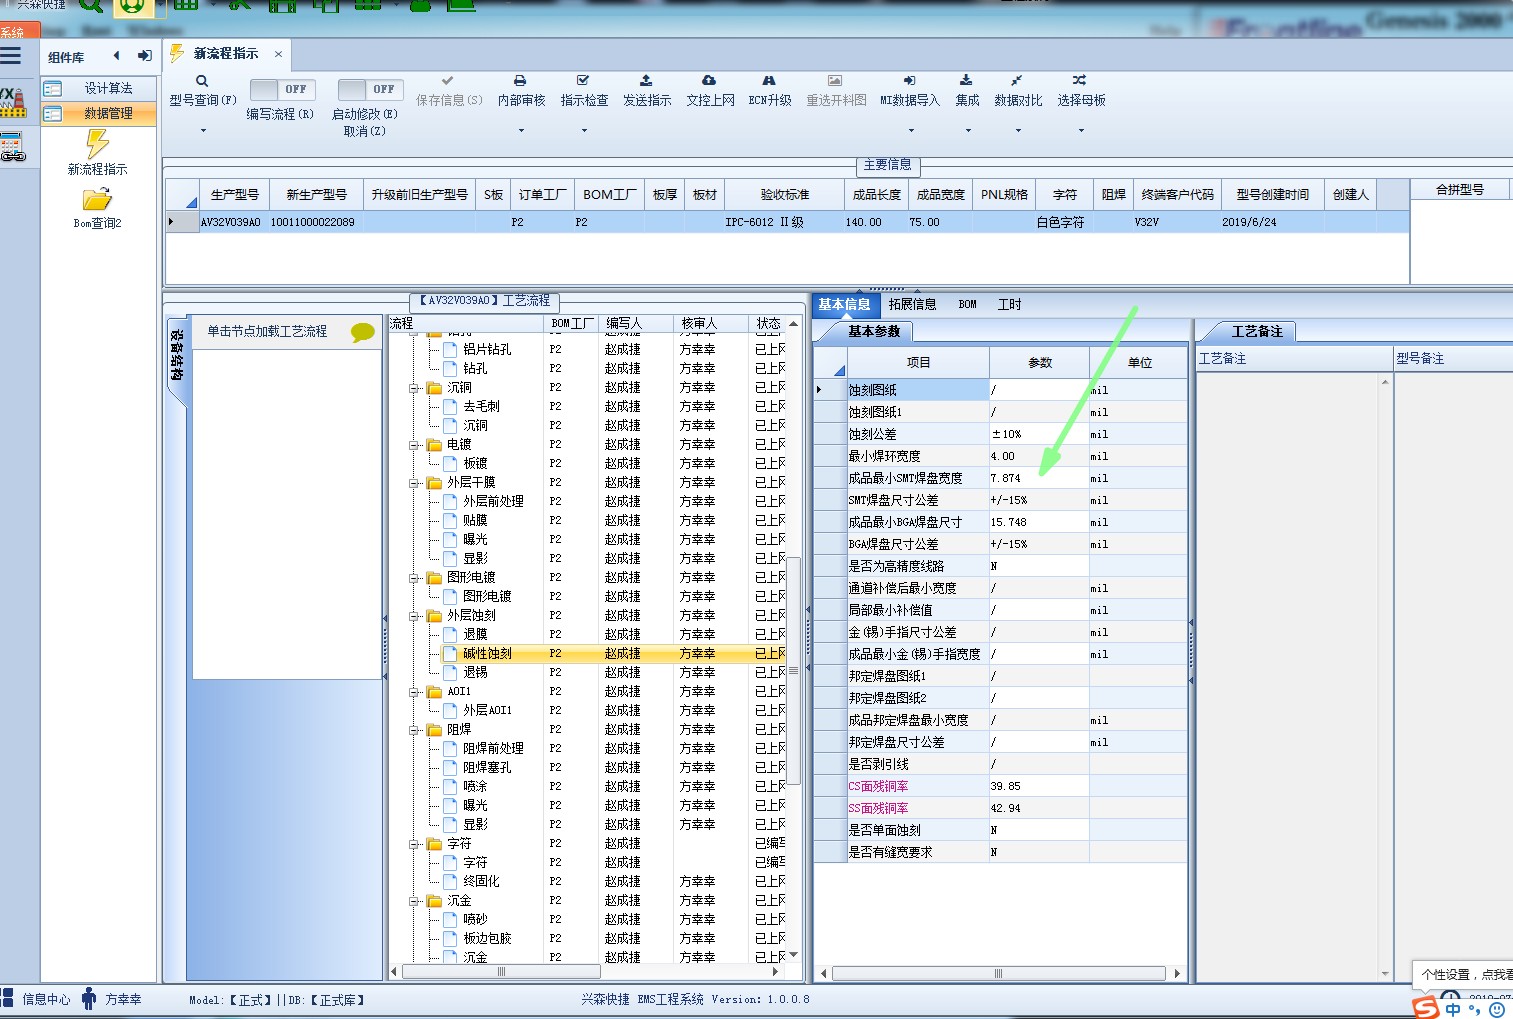Image resolution: width=1513 pixels, height=1019 pixels.
Task: Switch to the 拓展信息 tab
Action: [912, 304]
